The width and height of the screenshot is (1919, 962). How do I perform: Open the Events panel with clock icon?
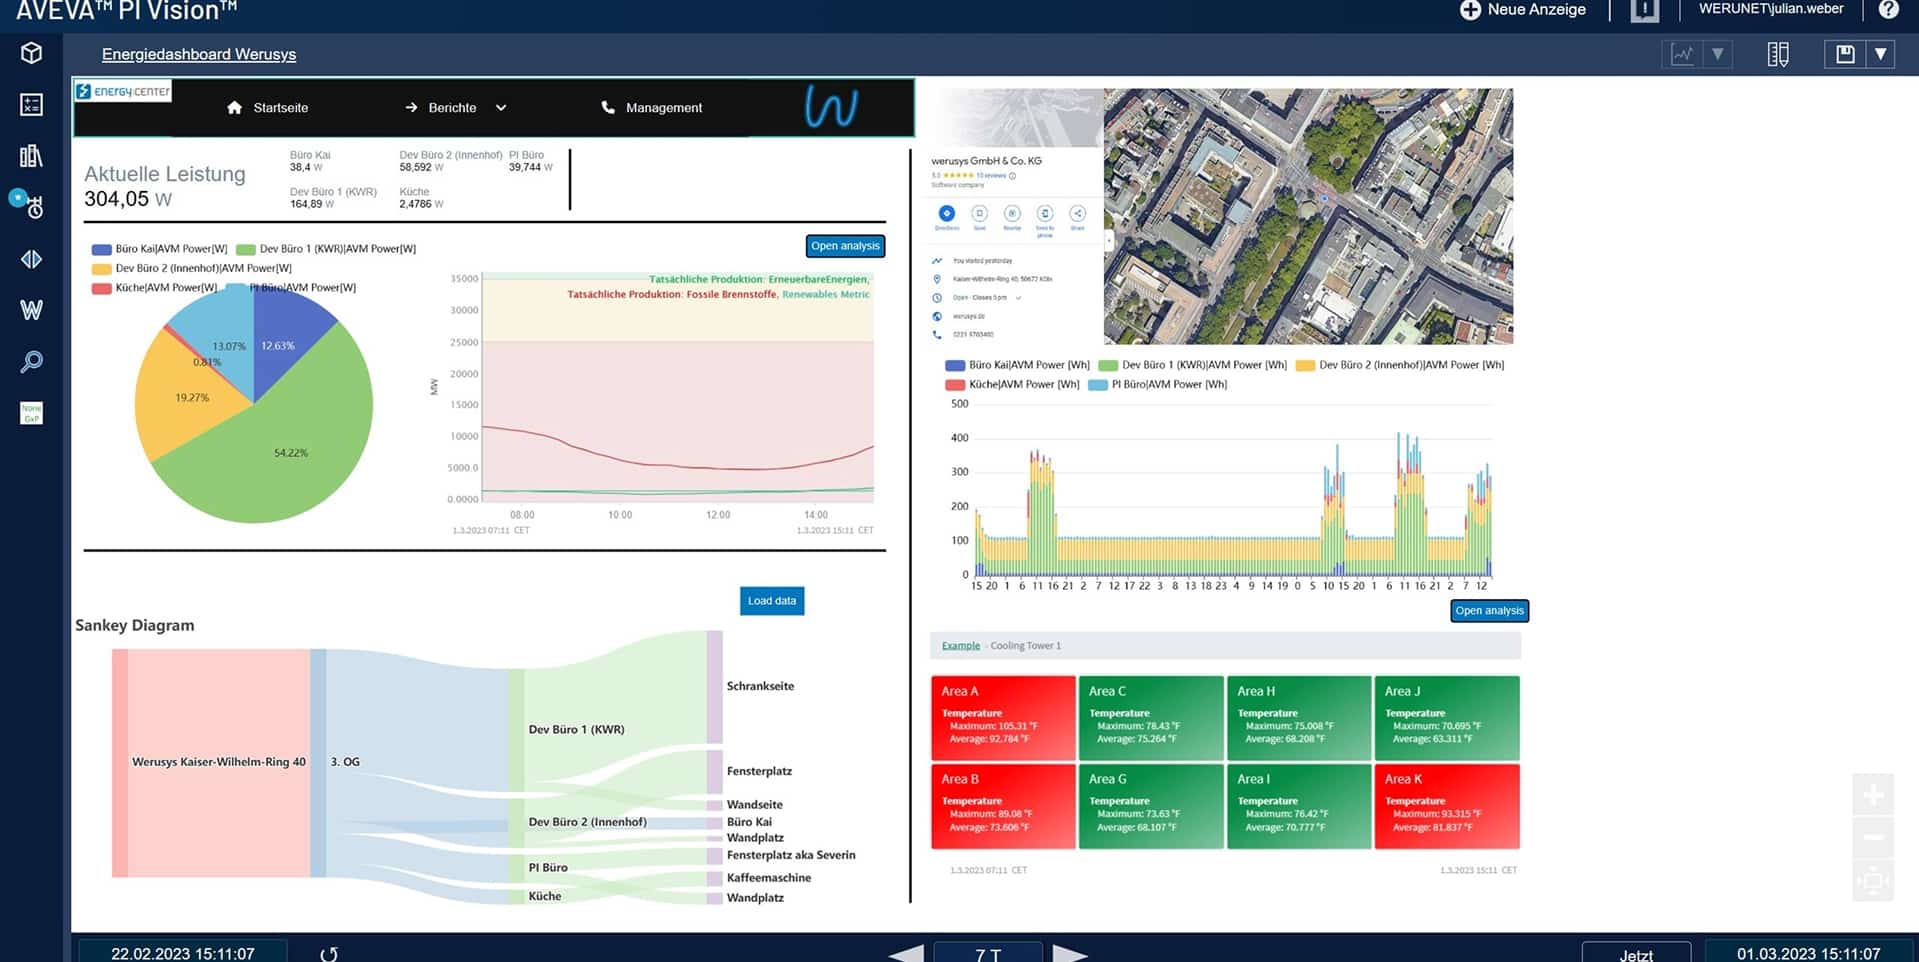[x=30, y=206]
